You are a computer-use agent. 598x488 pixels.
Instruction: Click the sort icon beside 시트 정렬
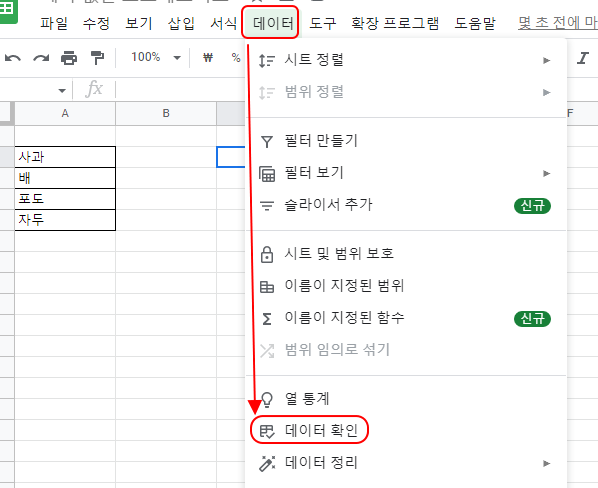(267, 61)
